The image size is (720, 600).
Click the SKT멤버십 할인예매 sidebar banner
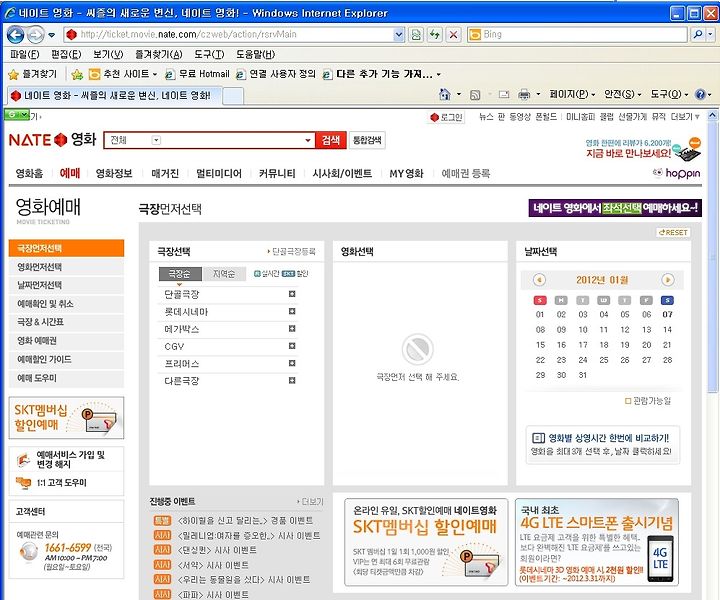coord(66,418)
